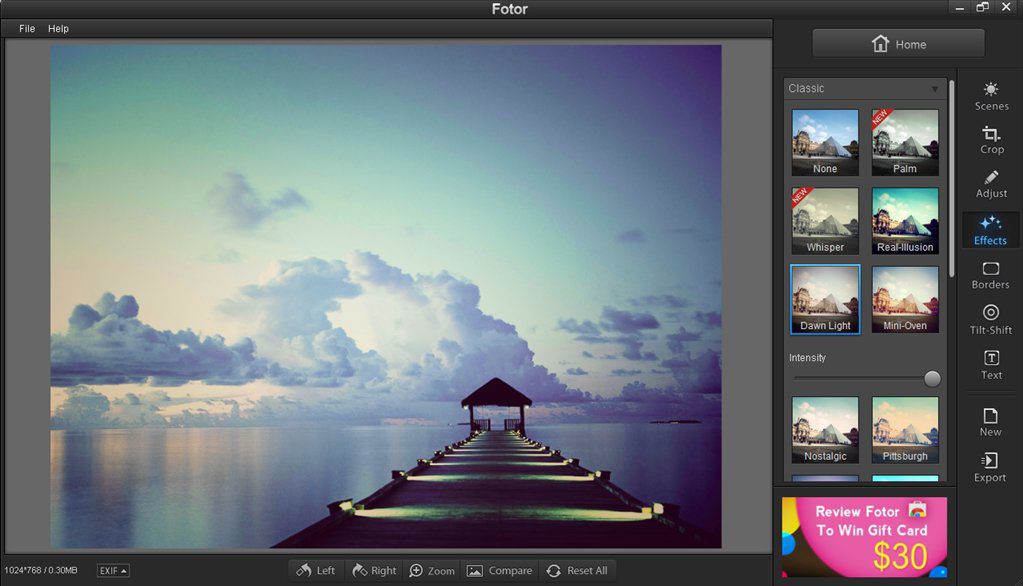1023x586 pixels.
Task: Expand the Classic effects dropdown
Action: (x=865, y=88)
